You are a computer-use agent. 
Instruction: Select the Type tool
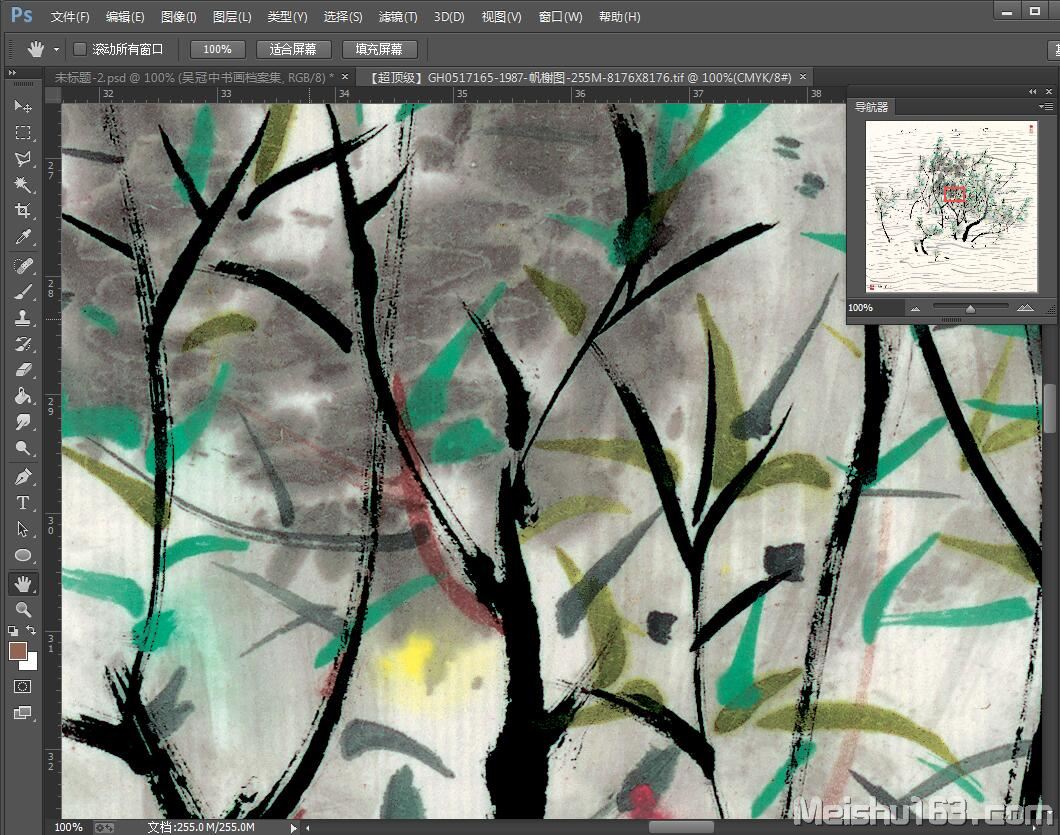click(x=23, y=503)
